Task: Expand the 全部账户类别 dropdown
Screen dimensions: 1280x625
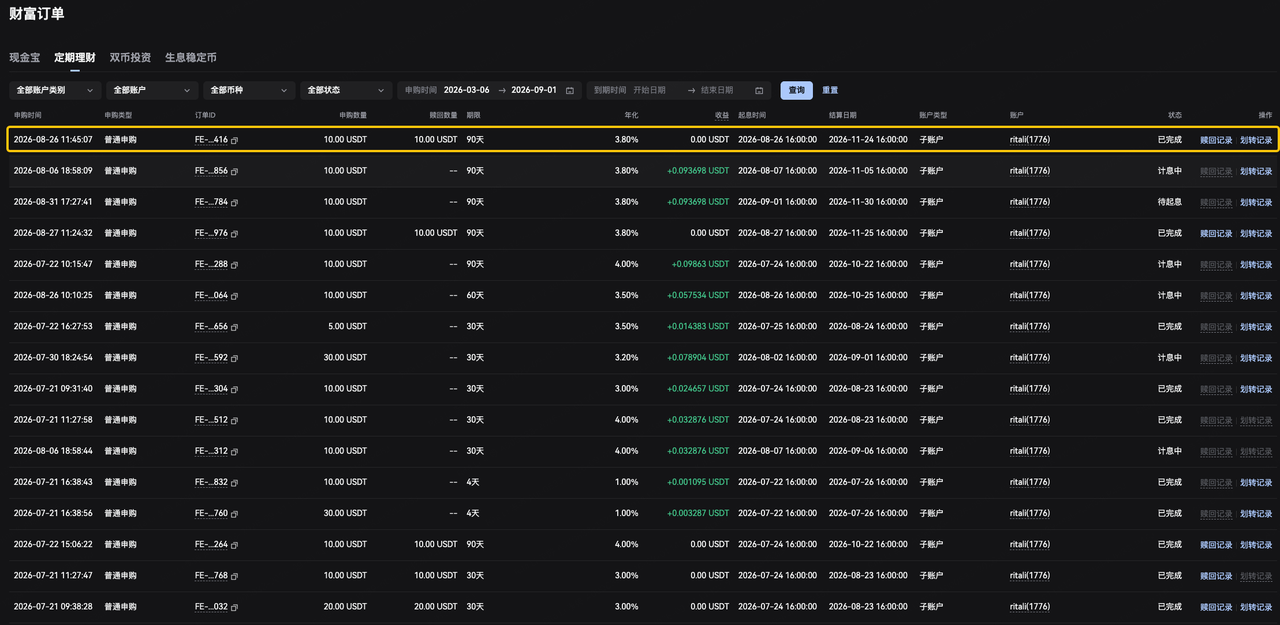Action: pos(56,90)
